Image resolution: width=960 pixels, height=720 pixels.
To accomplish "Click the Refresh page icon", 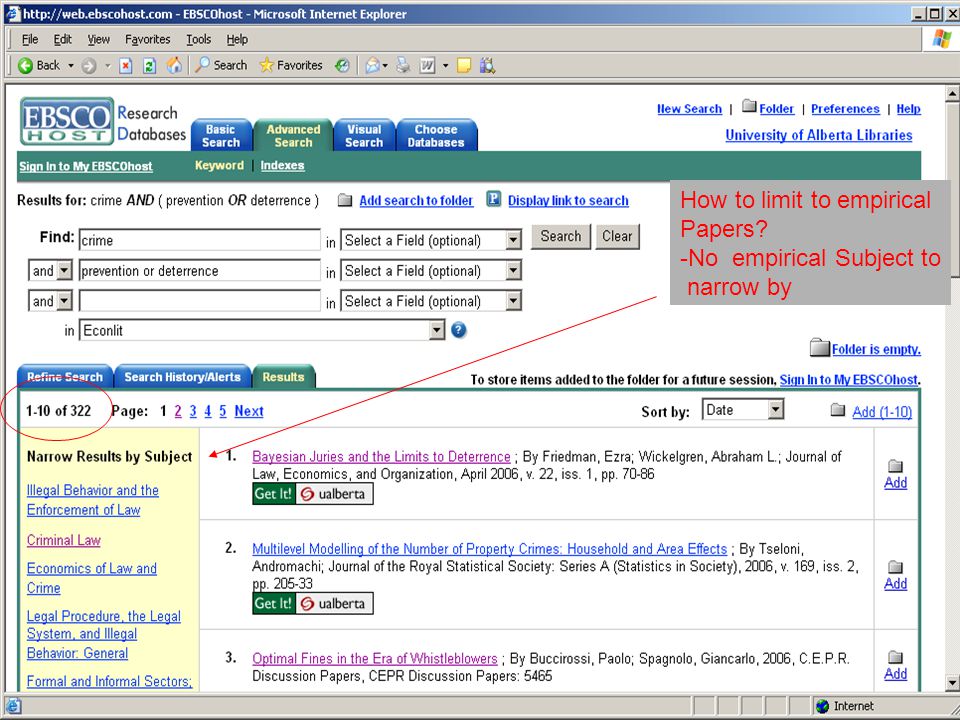I will pos(149,66).
